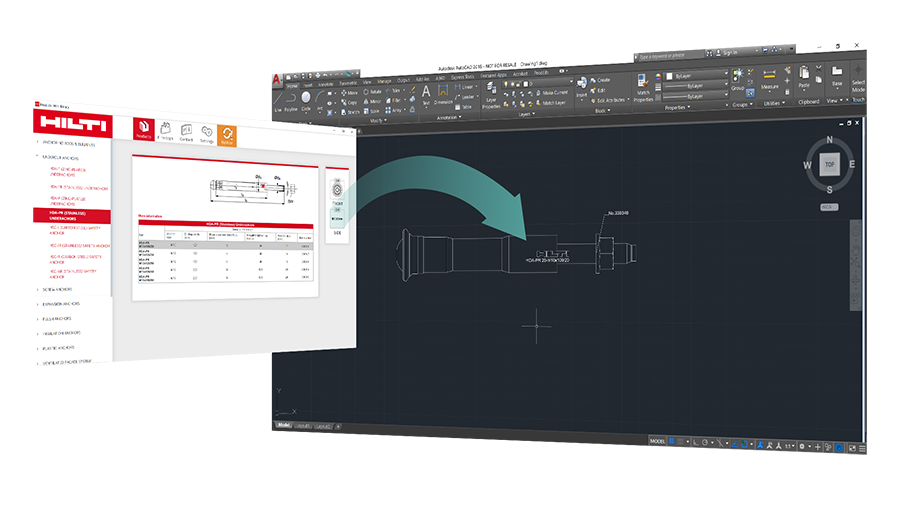Screen dimensions: 900x506
Task: Click the Array tool in Modify panel
Action: 394,110
